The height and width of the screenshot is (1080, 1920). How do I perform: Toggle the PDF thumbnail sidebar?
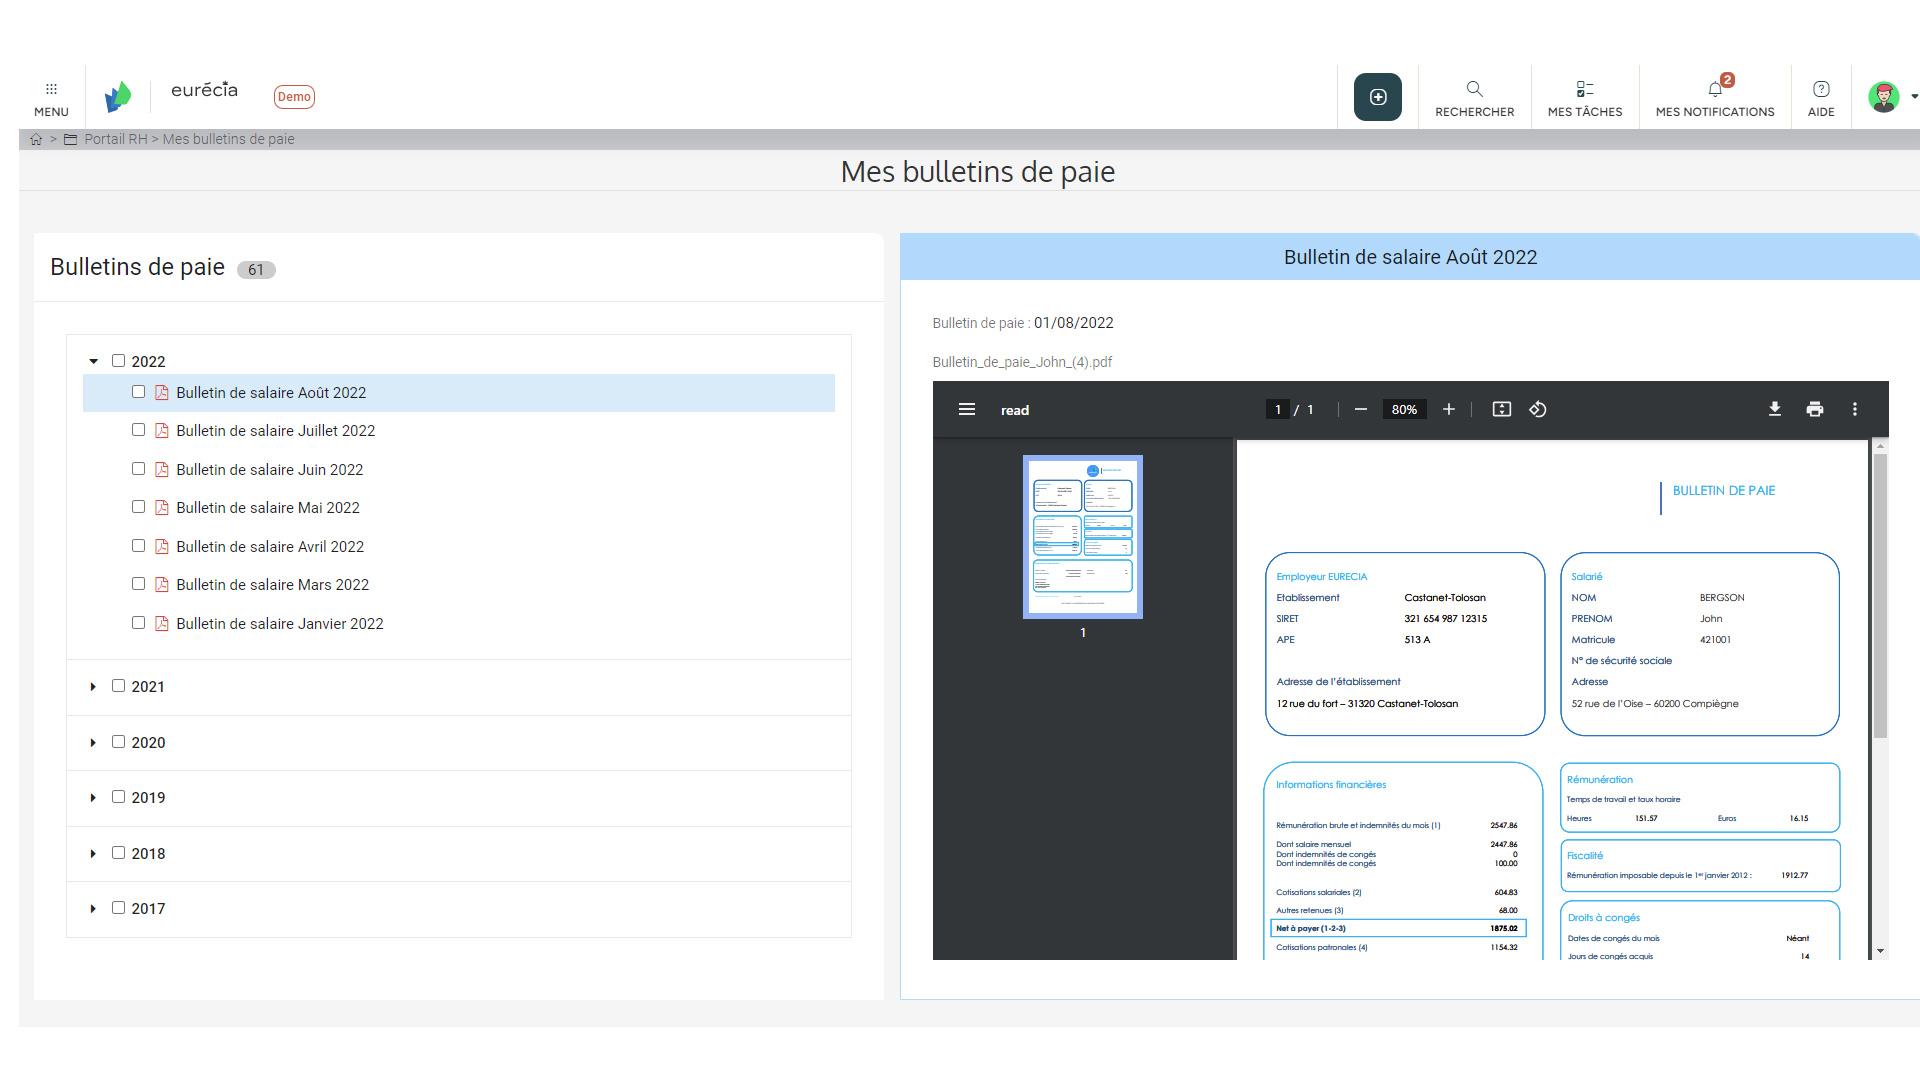(966, 409)
